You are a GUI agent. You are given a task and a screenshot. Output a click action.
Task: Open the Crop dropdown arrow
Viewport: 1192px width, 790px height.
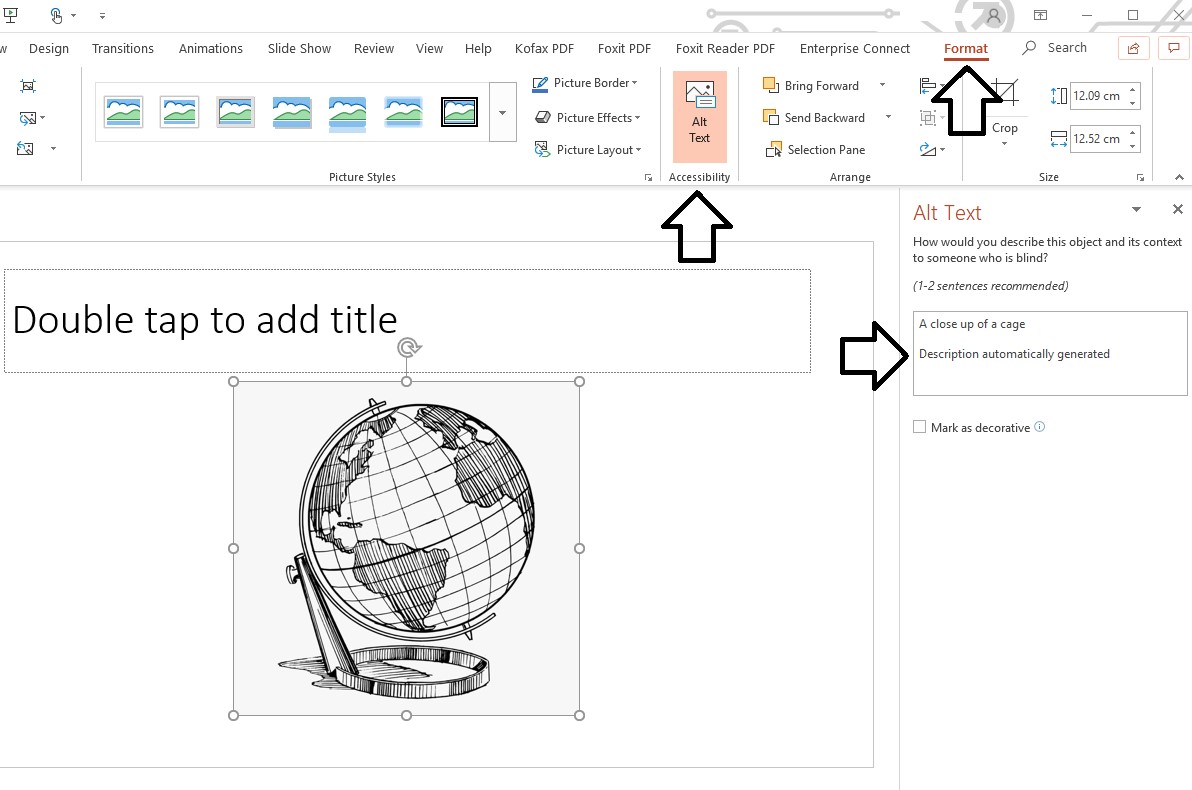pyautogui.click(x=1004, y=143)
